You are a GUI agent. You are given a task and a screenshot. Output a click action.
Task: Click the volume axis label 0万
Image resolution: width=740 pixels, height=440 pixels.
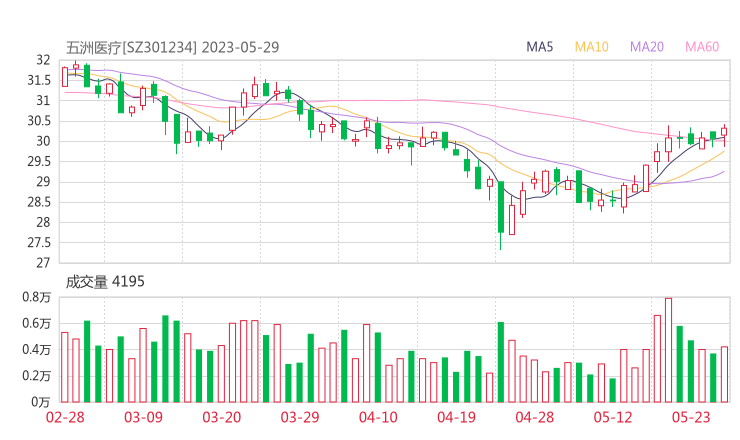click(x=41, y=402)
